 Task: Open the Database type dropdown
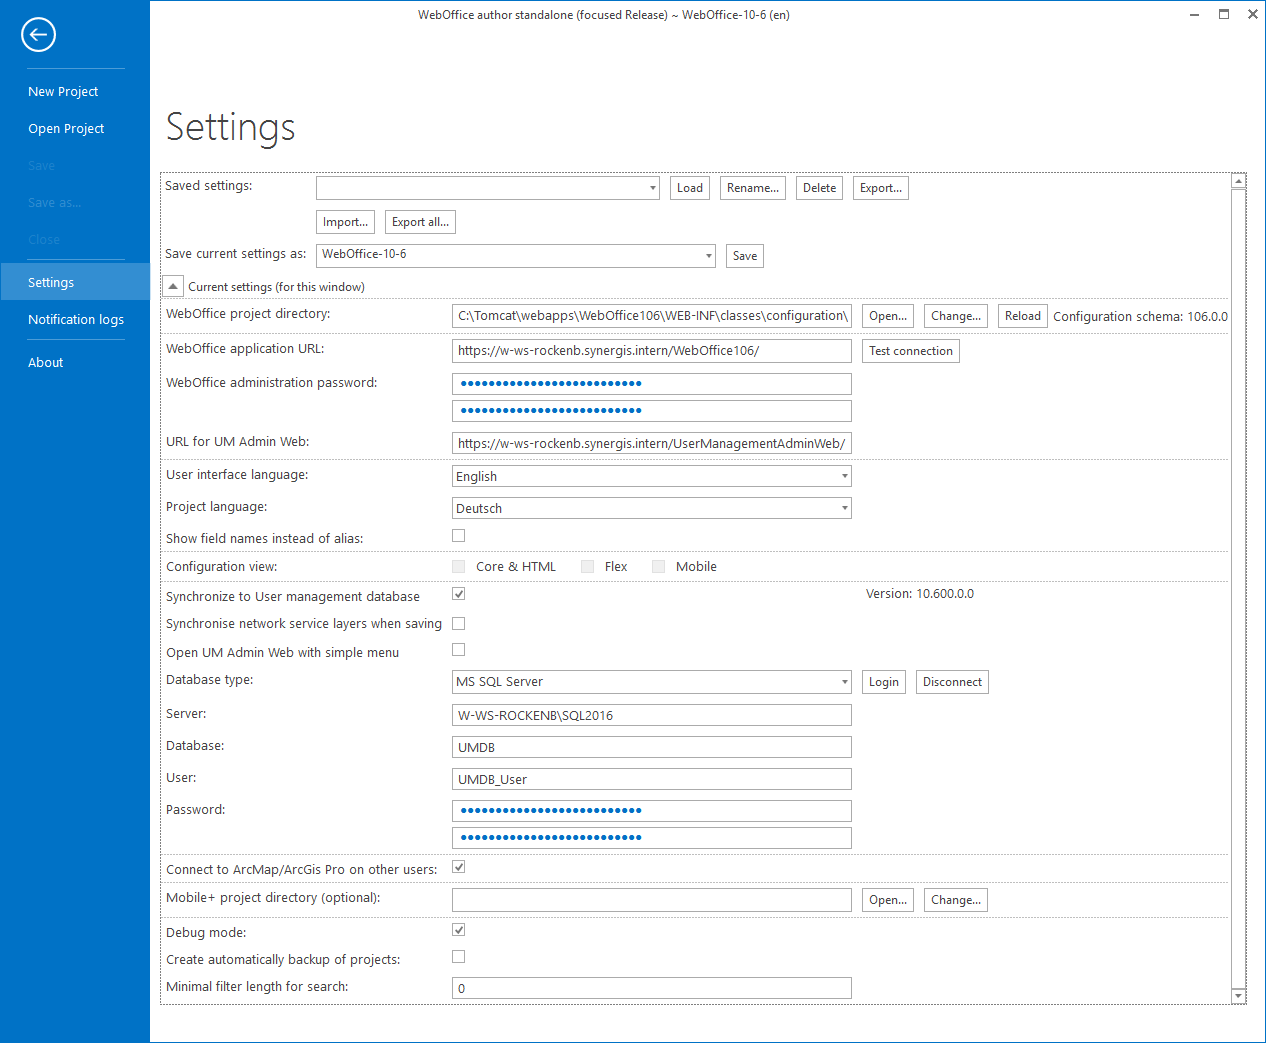(843, 681)
